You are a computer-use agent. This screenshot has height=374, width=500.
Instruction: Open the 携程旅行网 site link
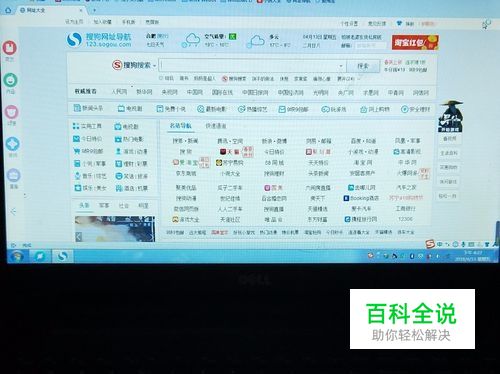click(x=361, y=219)
